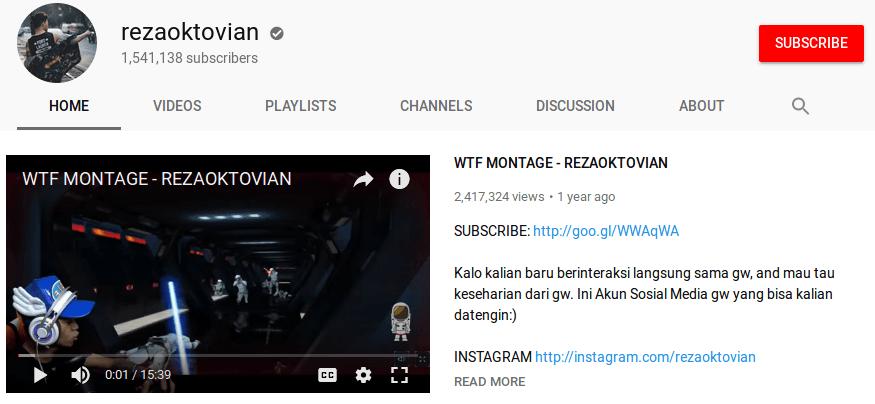
Task: Subscribe to the rezaoktovian channel
Action: click(x=811, y=43)
